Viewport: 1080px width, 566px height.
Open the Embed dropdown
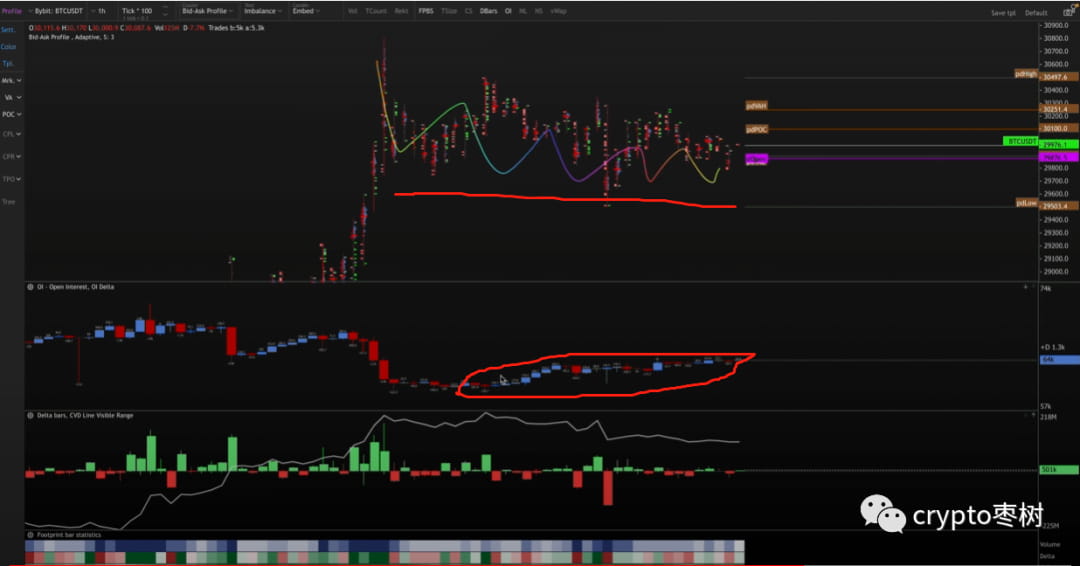click(x=306, y=11)
